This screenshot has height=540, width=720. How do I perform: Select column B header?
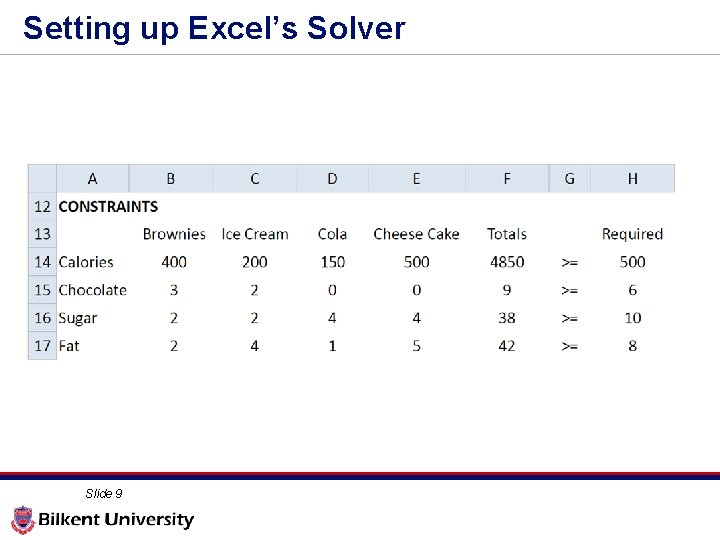(171, 179)
